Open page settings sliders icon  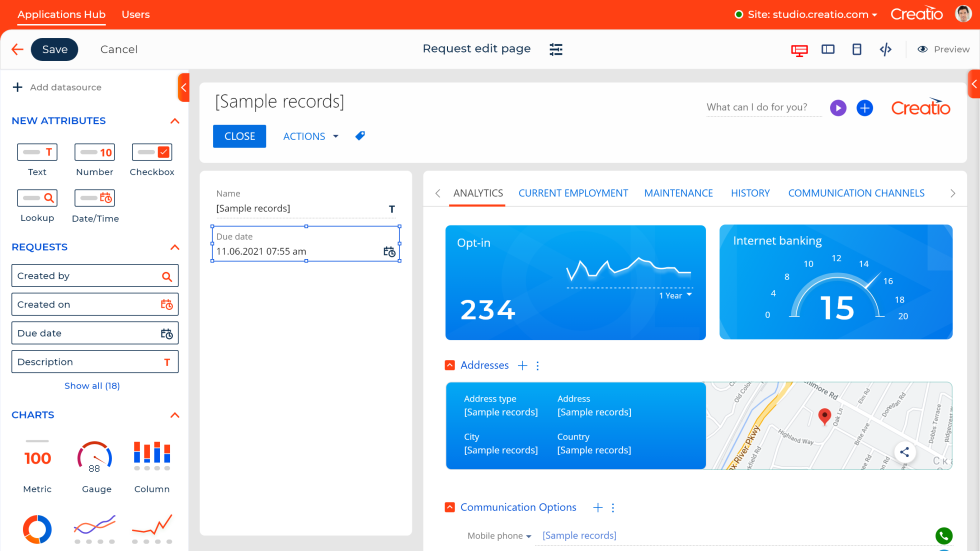point(556,49)
